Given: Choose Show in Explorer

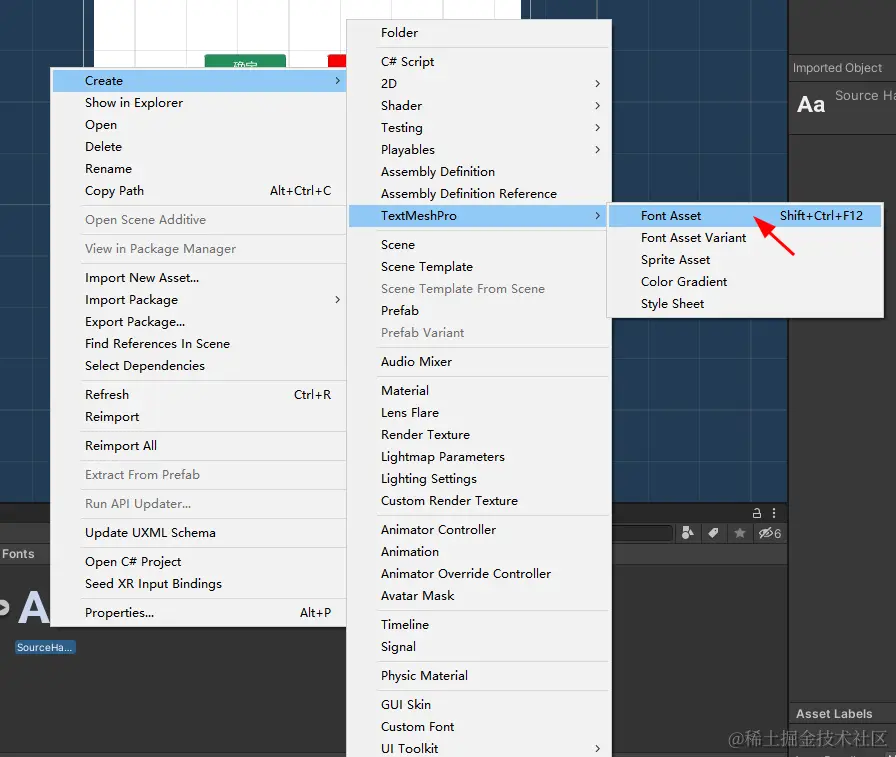Looking at the screenshot, I should click(199, 103).
